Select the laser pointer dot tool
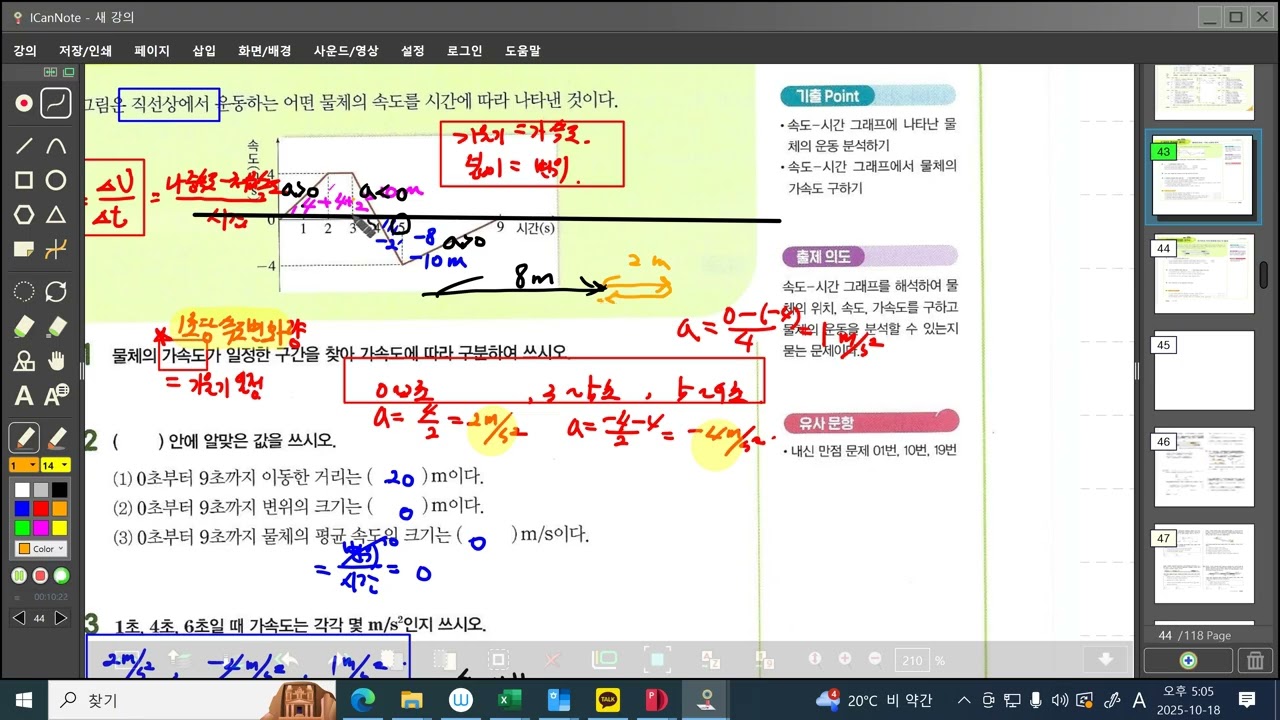1280x720 pixels. point(24,102)
